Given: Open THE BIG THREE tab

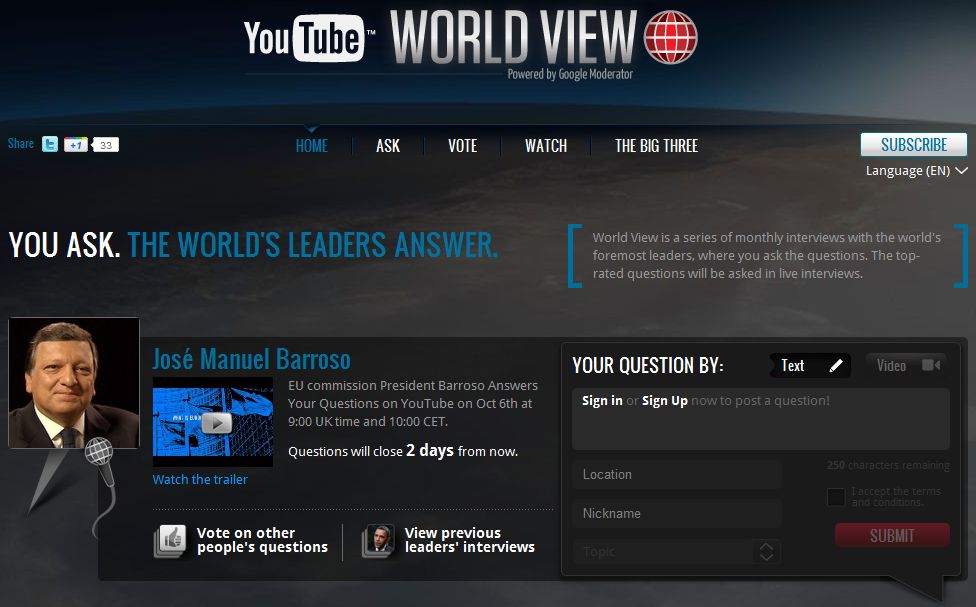Looking at the screenshot, I should pos(657,146).
